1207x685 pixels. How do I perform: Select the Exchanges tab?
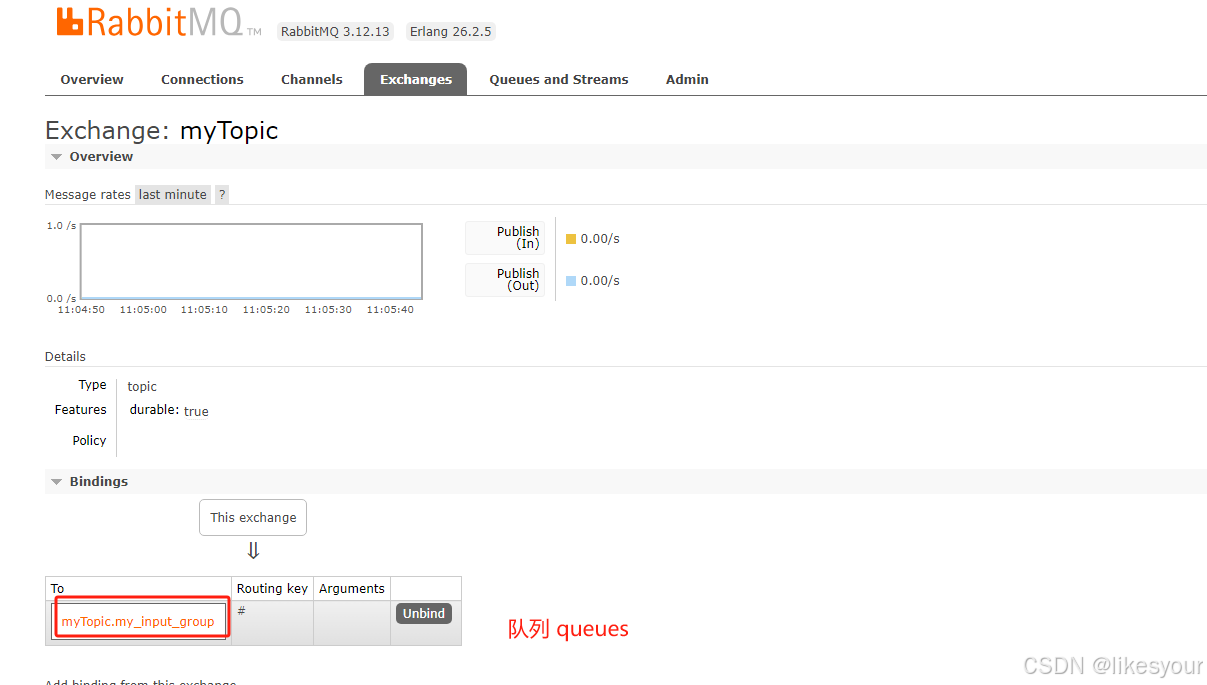(415, 79)
